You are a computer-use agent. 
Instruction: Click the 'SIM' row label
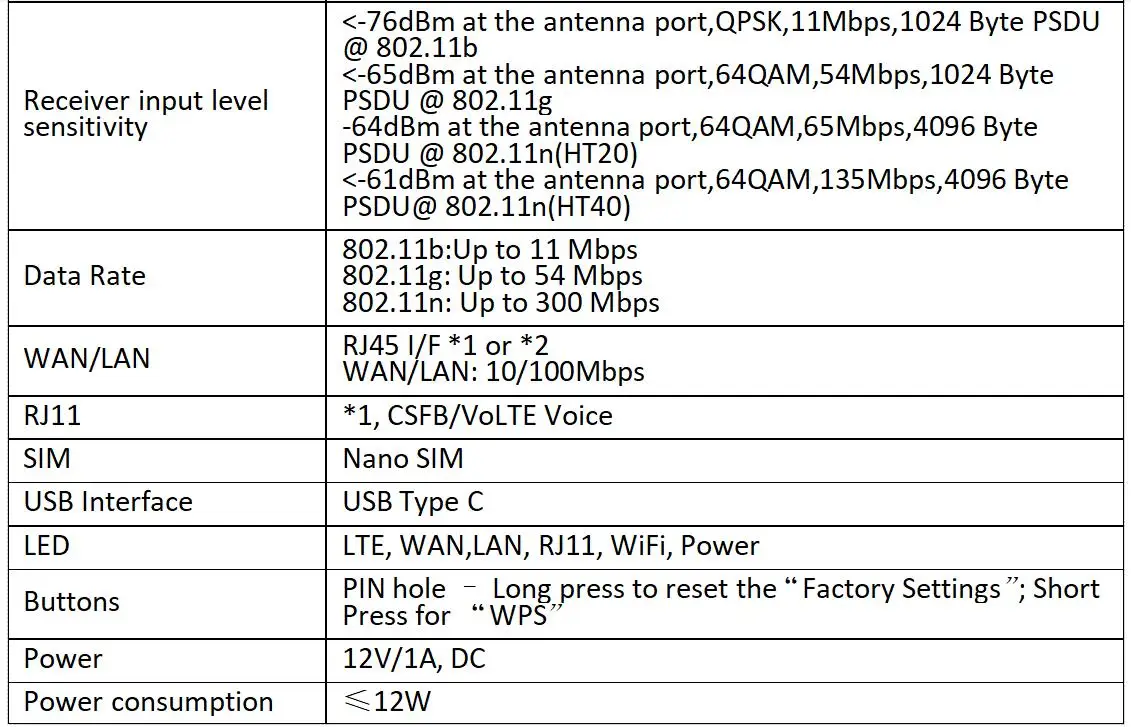point(47,458)
